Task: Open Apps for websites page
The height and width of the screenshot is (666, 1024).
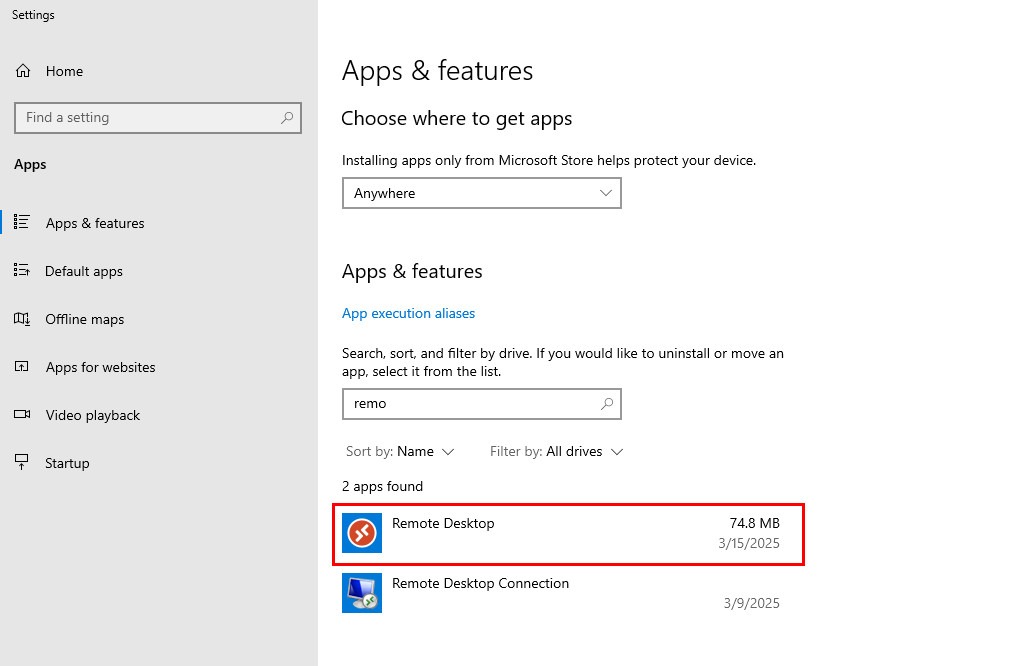Action: (101, 367)
